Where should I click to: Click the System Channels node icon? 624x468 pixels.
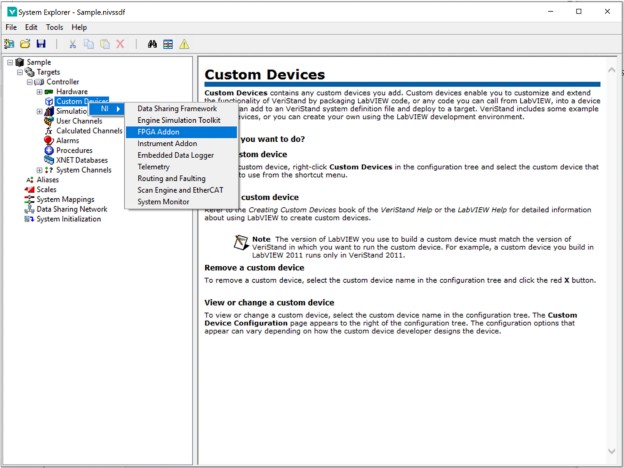point(49,170)
